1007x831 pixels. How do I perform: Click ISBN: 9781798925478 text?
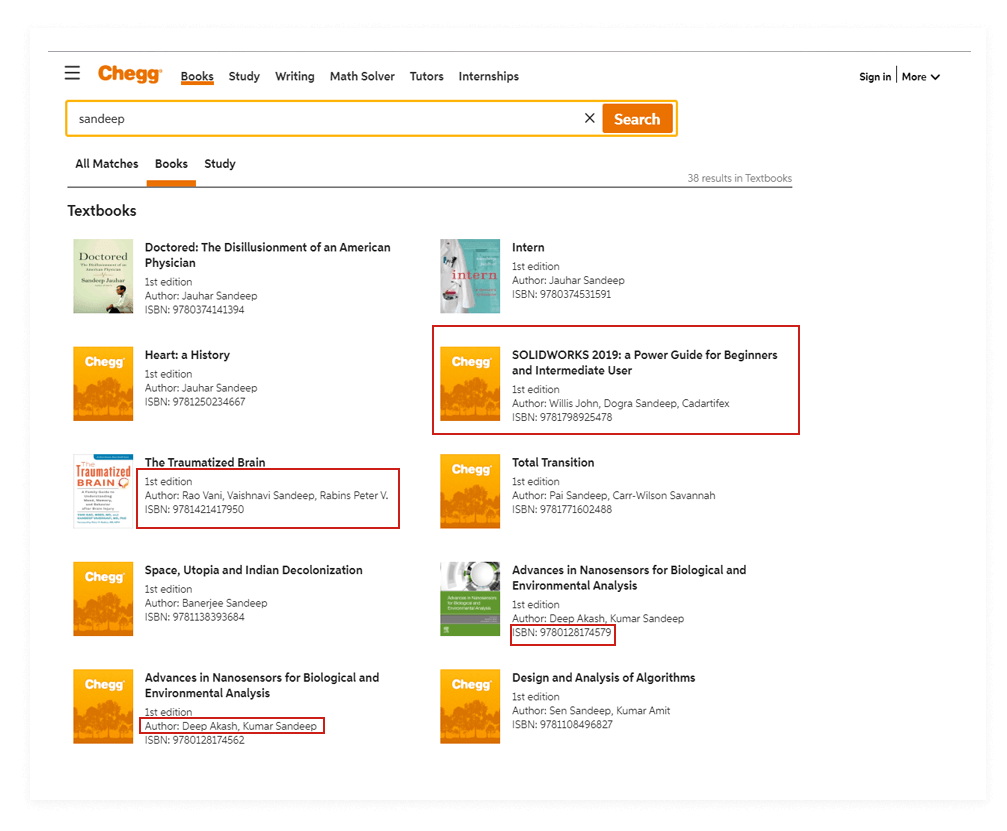pyautogui.click(x=562, y=417)
